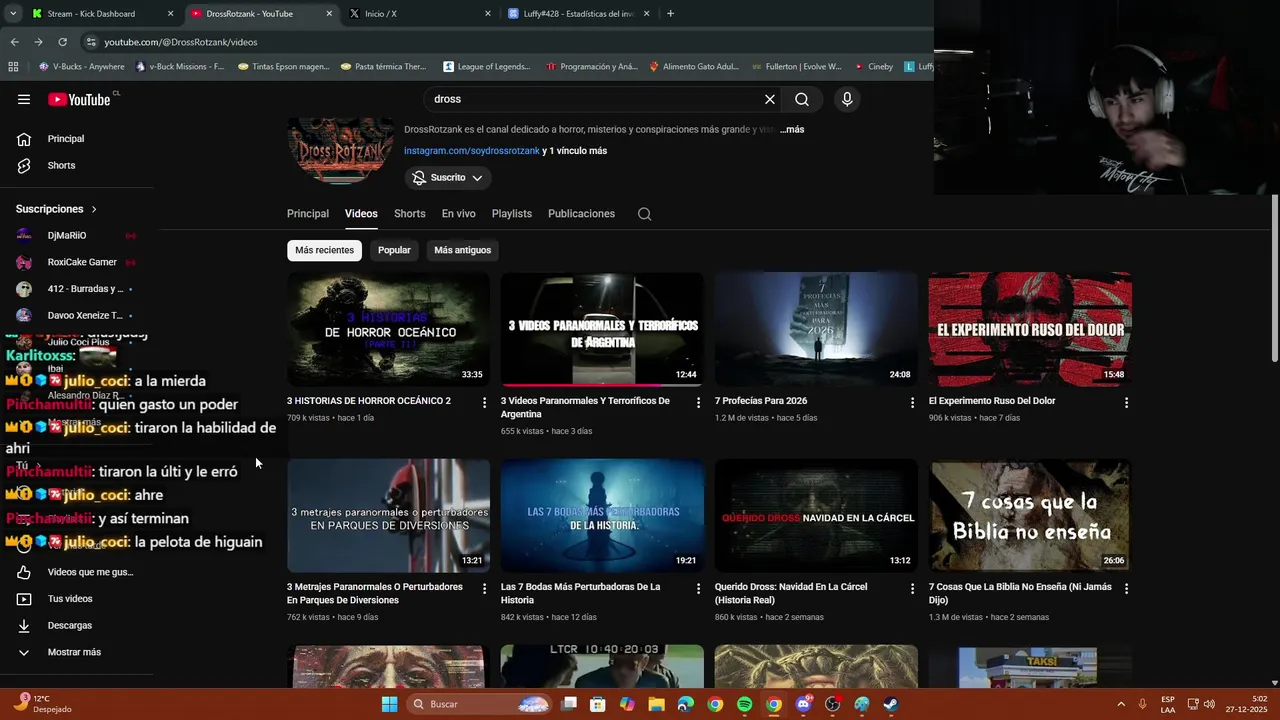Click the Windows Start button
This screenshot has height=720, width=1280.
389,704
